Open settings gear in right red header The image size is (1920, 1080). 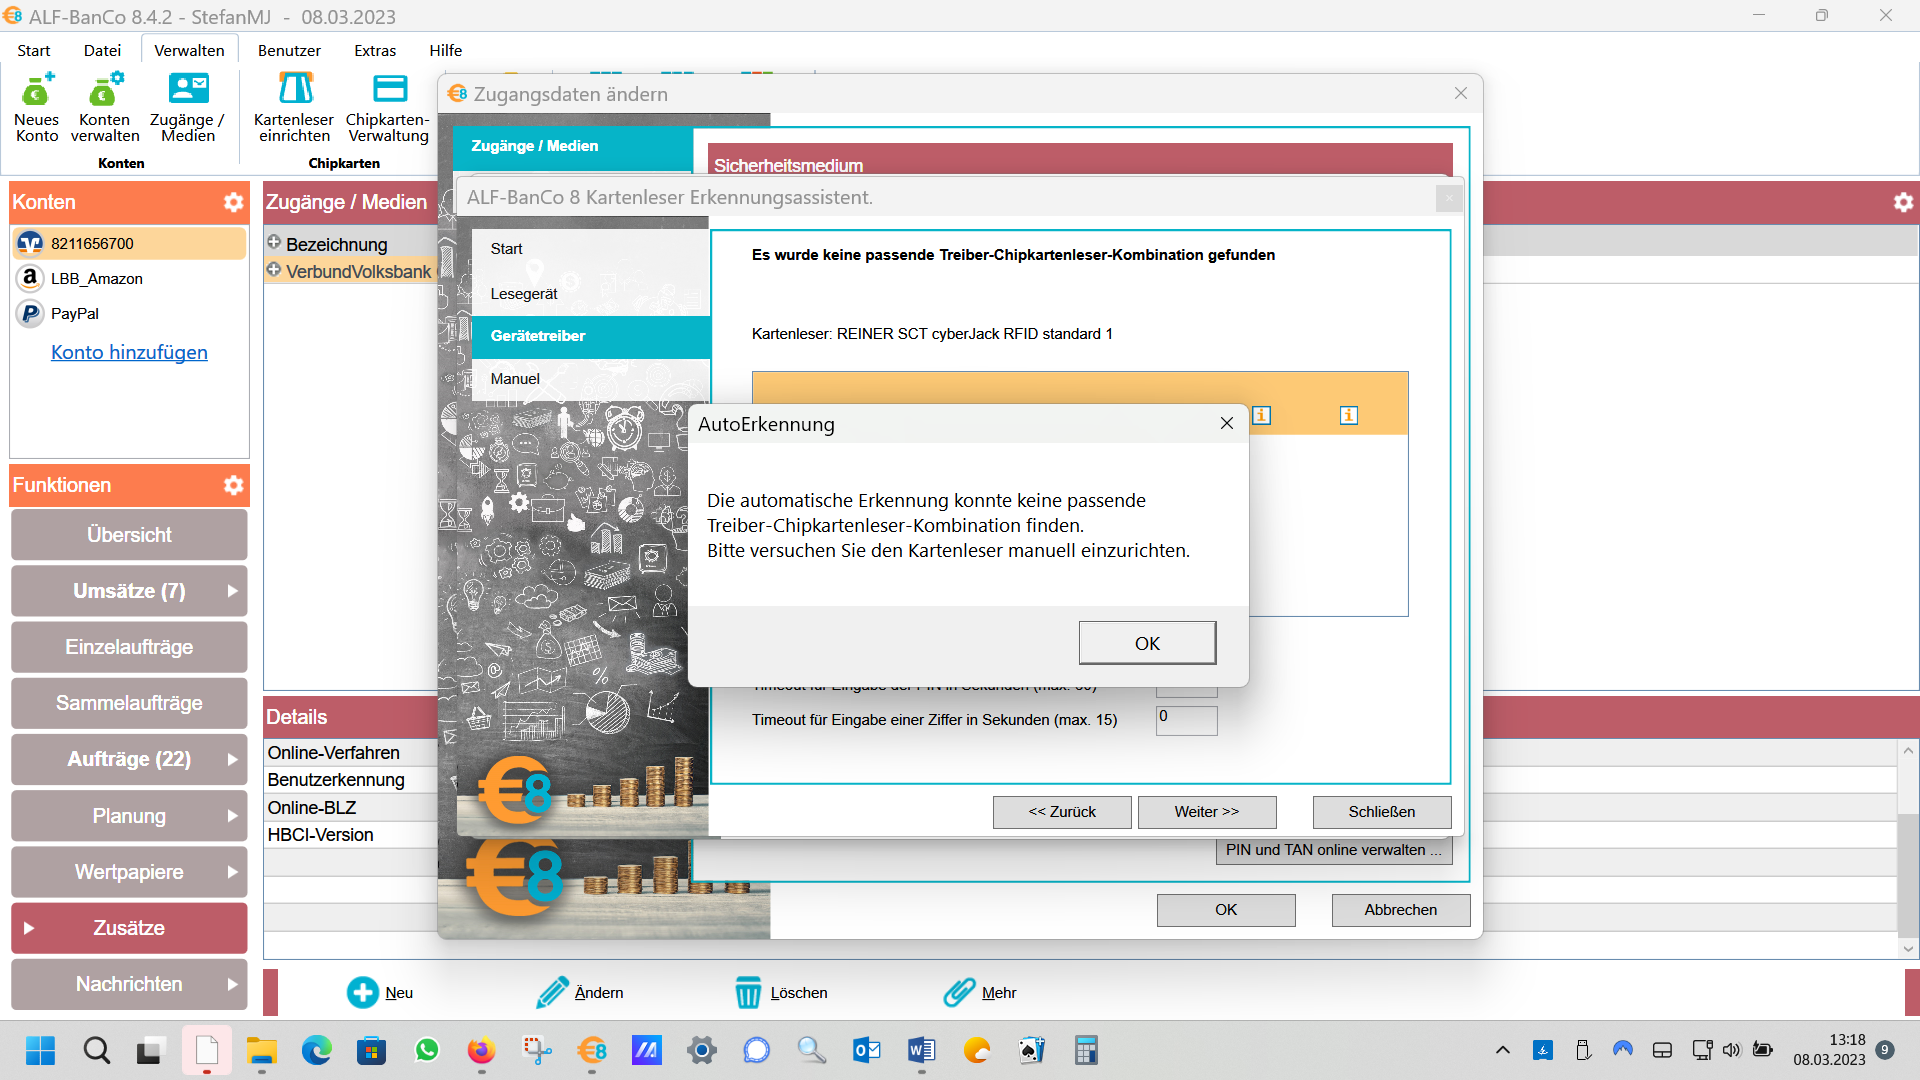1903,202
